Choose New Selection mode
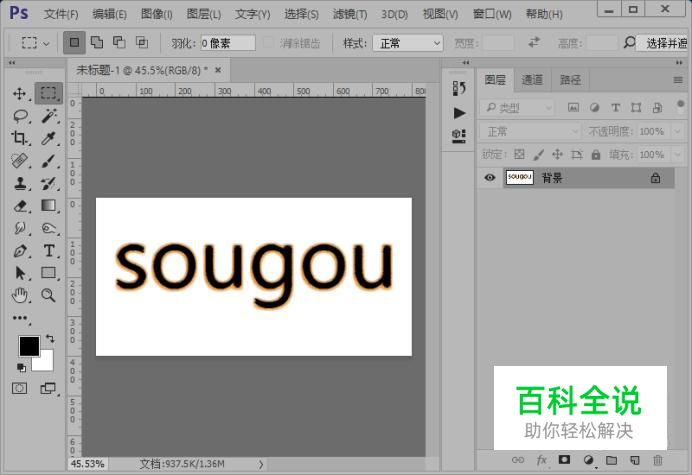This screenshot has height=475, width=692. 74,43
